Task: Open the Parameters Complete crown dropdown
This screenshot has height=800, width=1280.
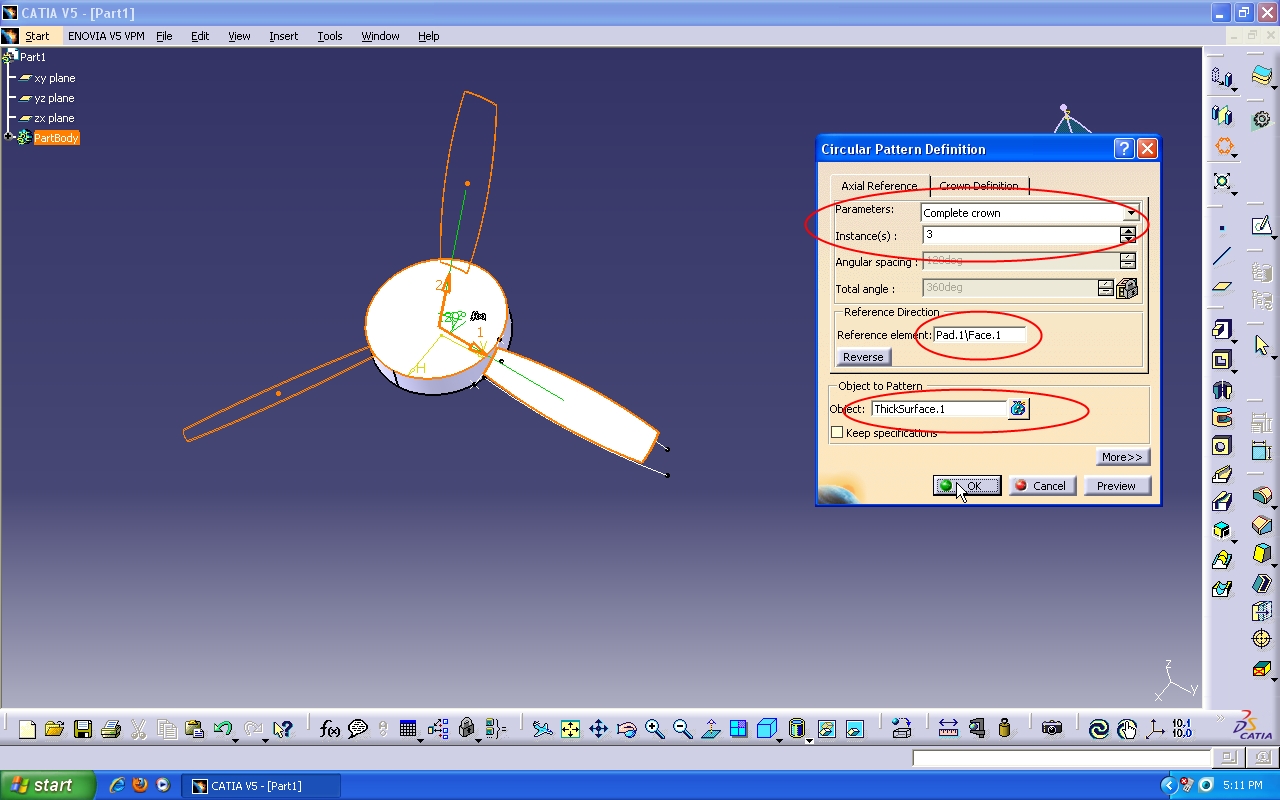Action: coord(1131,213)
